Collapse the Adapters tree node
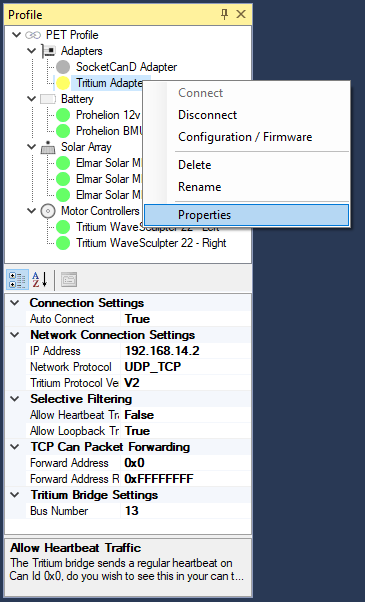This screenshot has height=602, width=365. click(x=31, y=51)
